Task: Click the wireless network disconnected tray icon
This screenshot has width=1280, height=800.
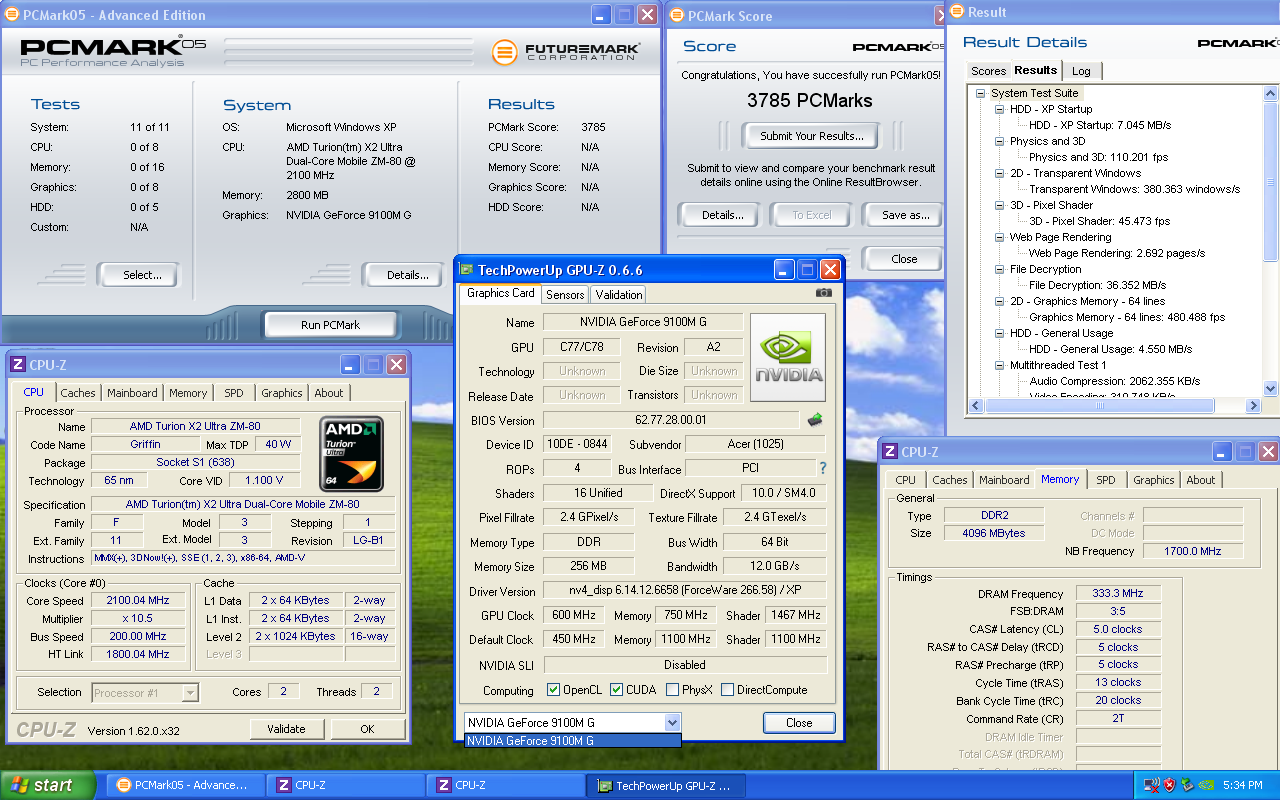Action: coord(1151,785)
